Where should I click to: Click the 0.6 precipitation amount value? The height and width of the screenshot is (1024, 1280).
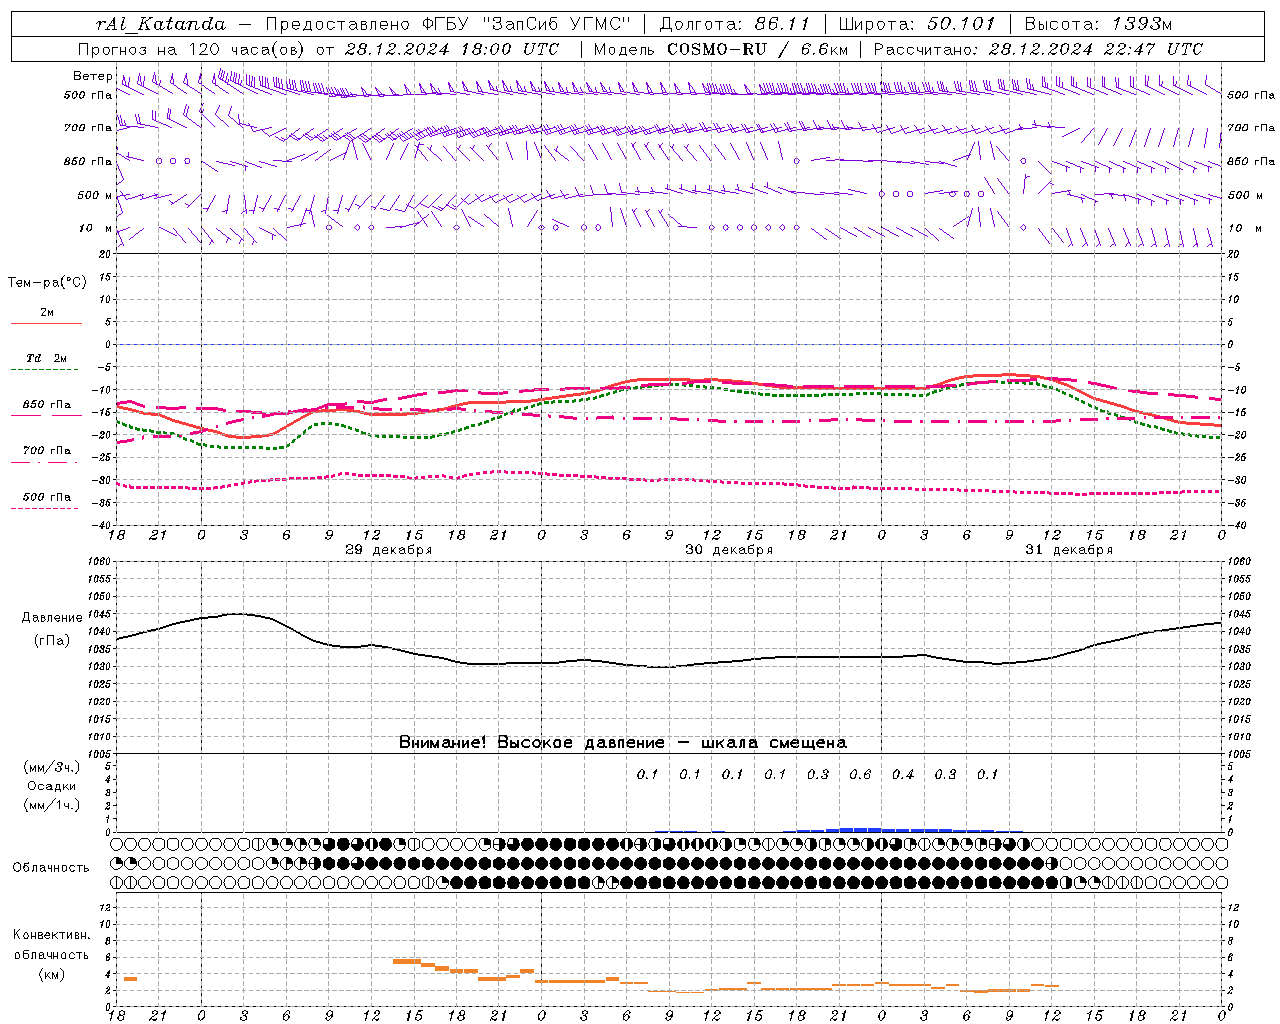pos(860,774)
